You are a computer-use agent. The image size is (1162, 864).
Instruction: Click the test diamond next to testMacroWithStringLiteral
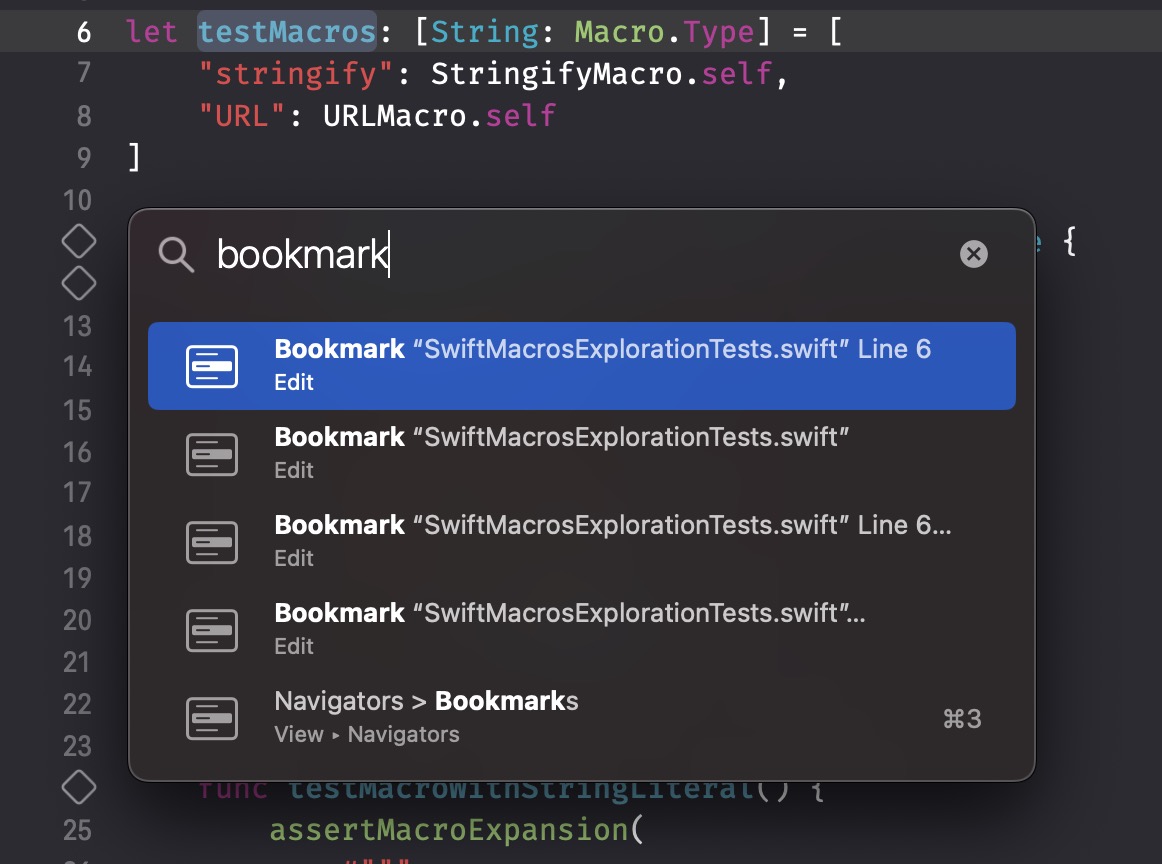pyautogui.click(x=78, y=787)
